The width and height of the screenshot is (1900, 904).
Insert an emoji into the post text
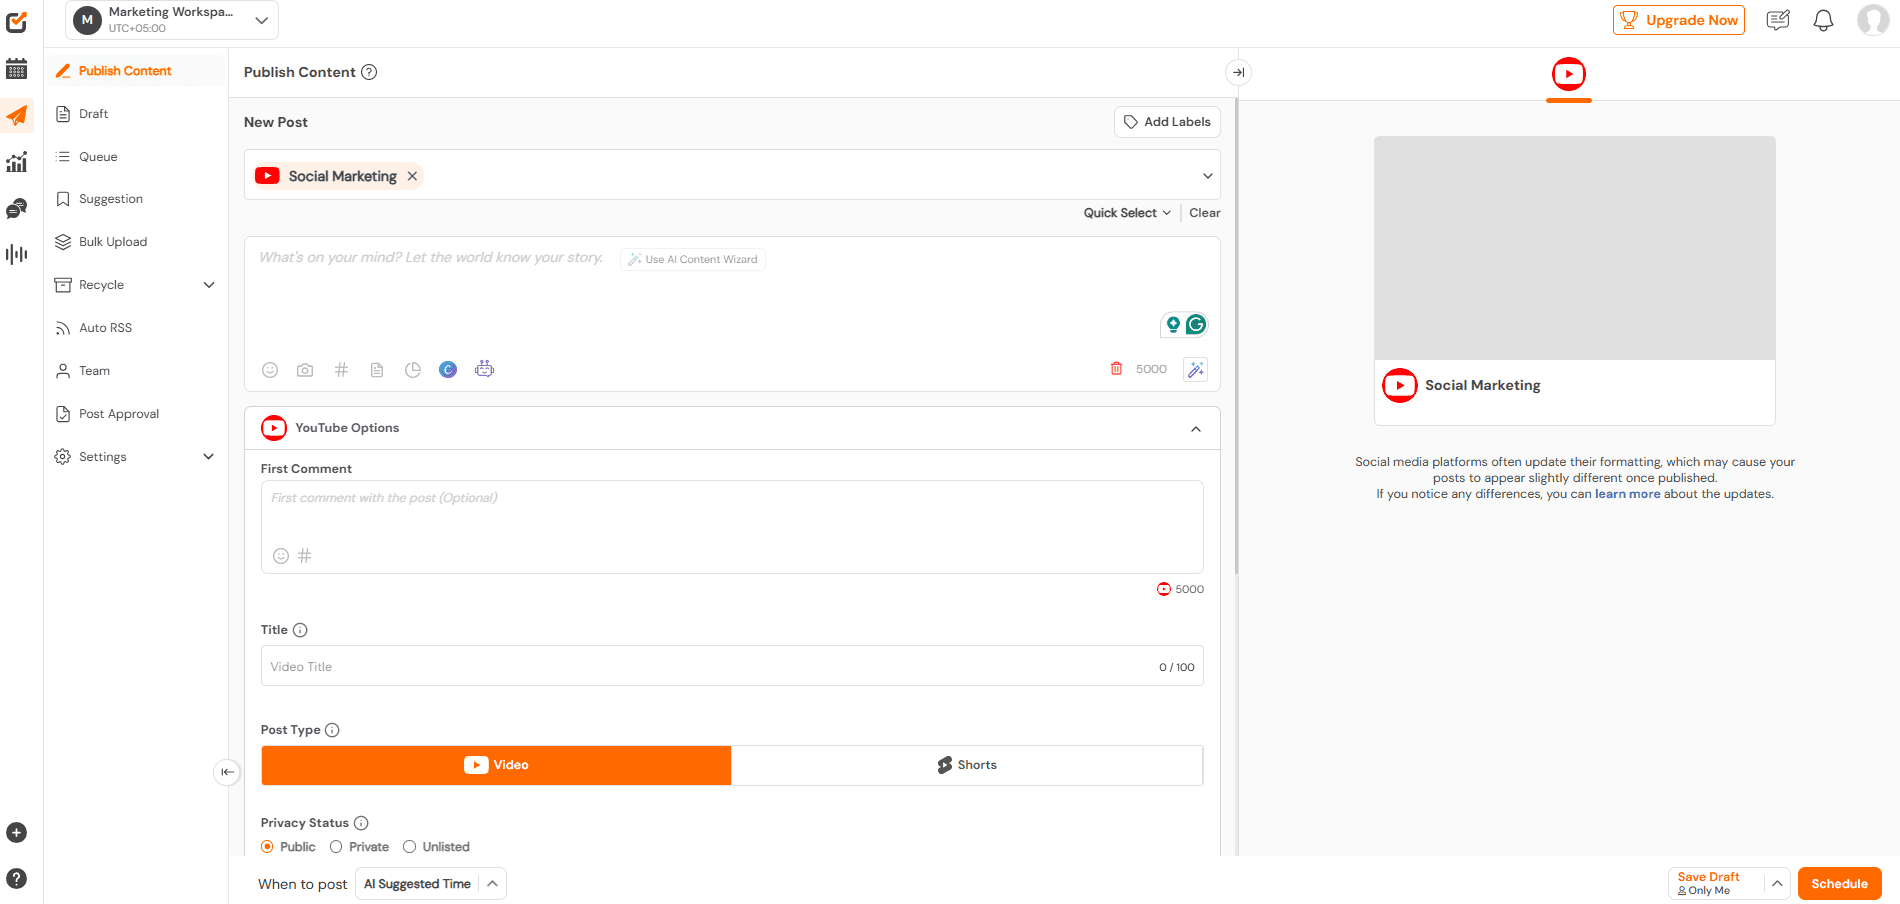pyautogui.click(x=269, y=369)
